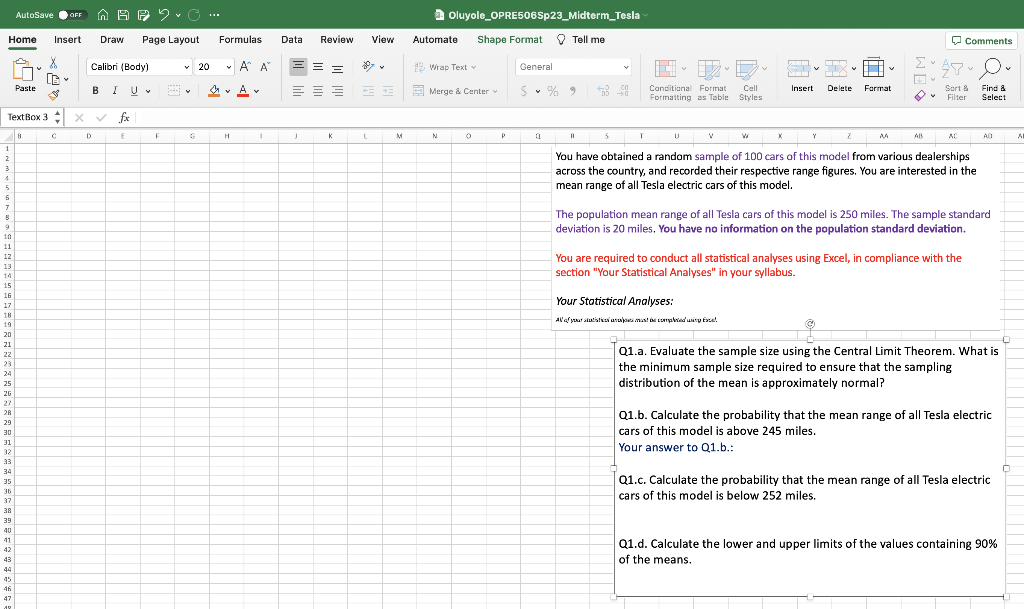1024x609 pixels.
Task: Switch to the Formulas ribbon tab
Action: (240, 39)
